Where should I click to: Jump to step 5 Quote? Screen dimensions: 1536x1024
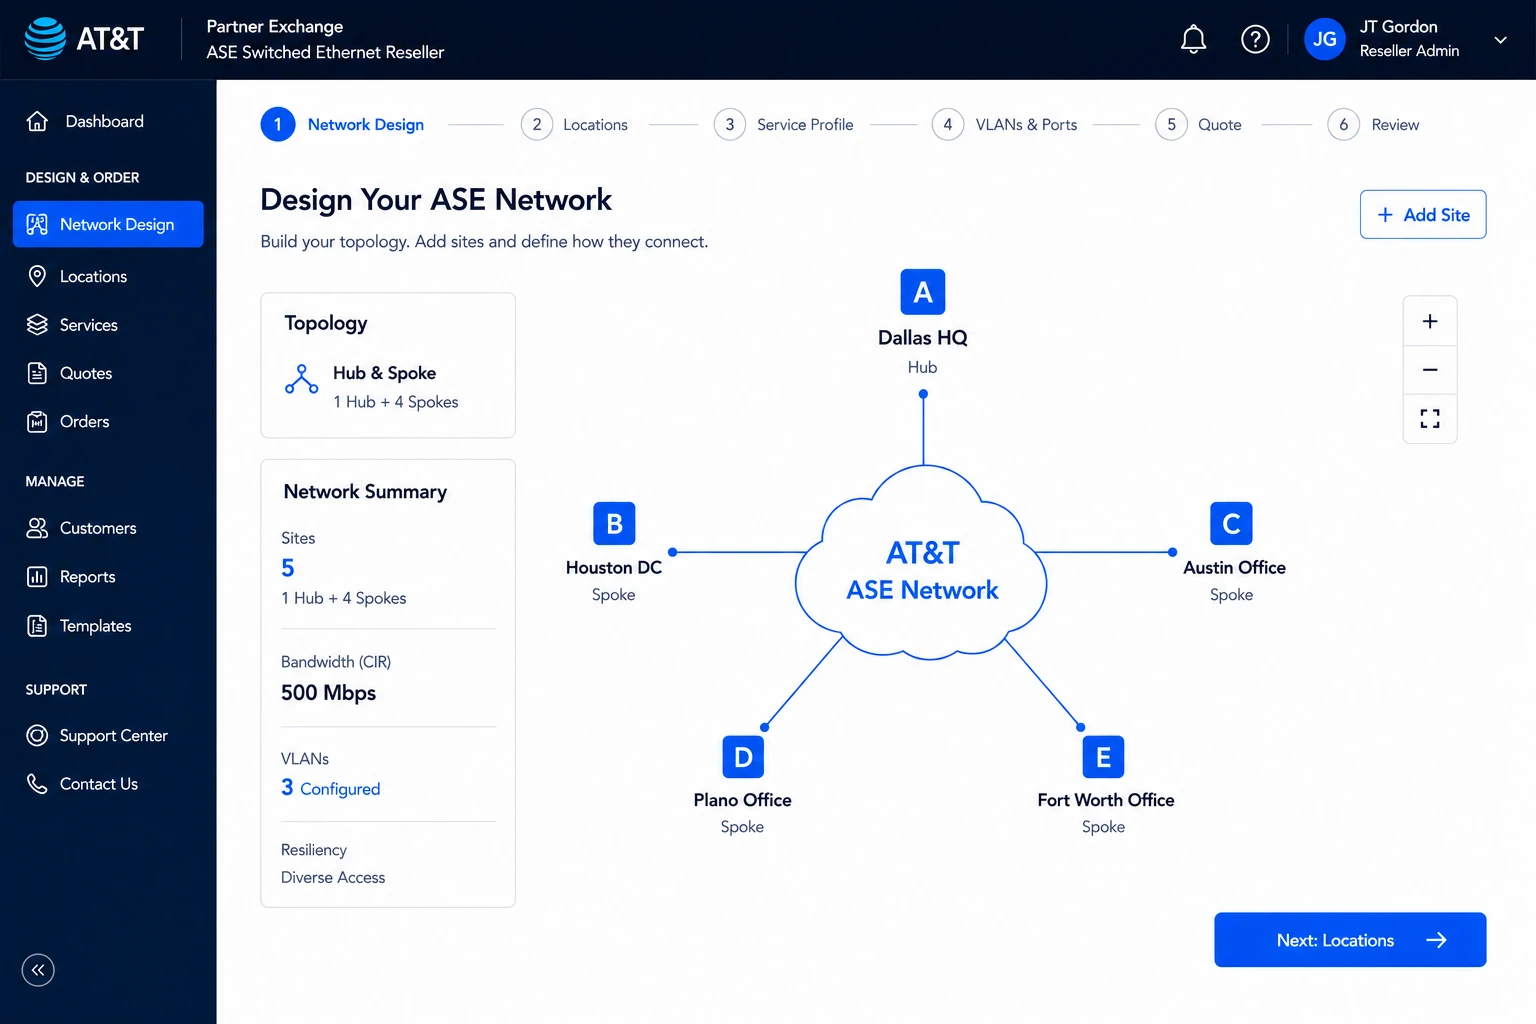point(1198,124)
